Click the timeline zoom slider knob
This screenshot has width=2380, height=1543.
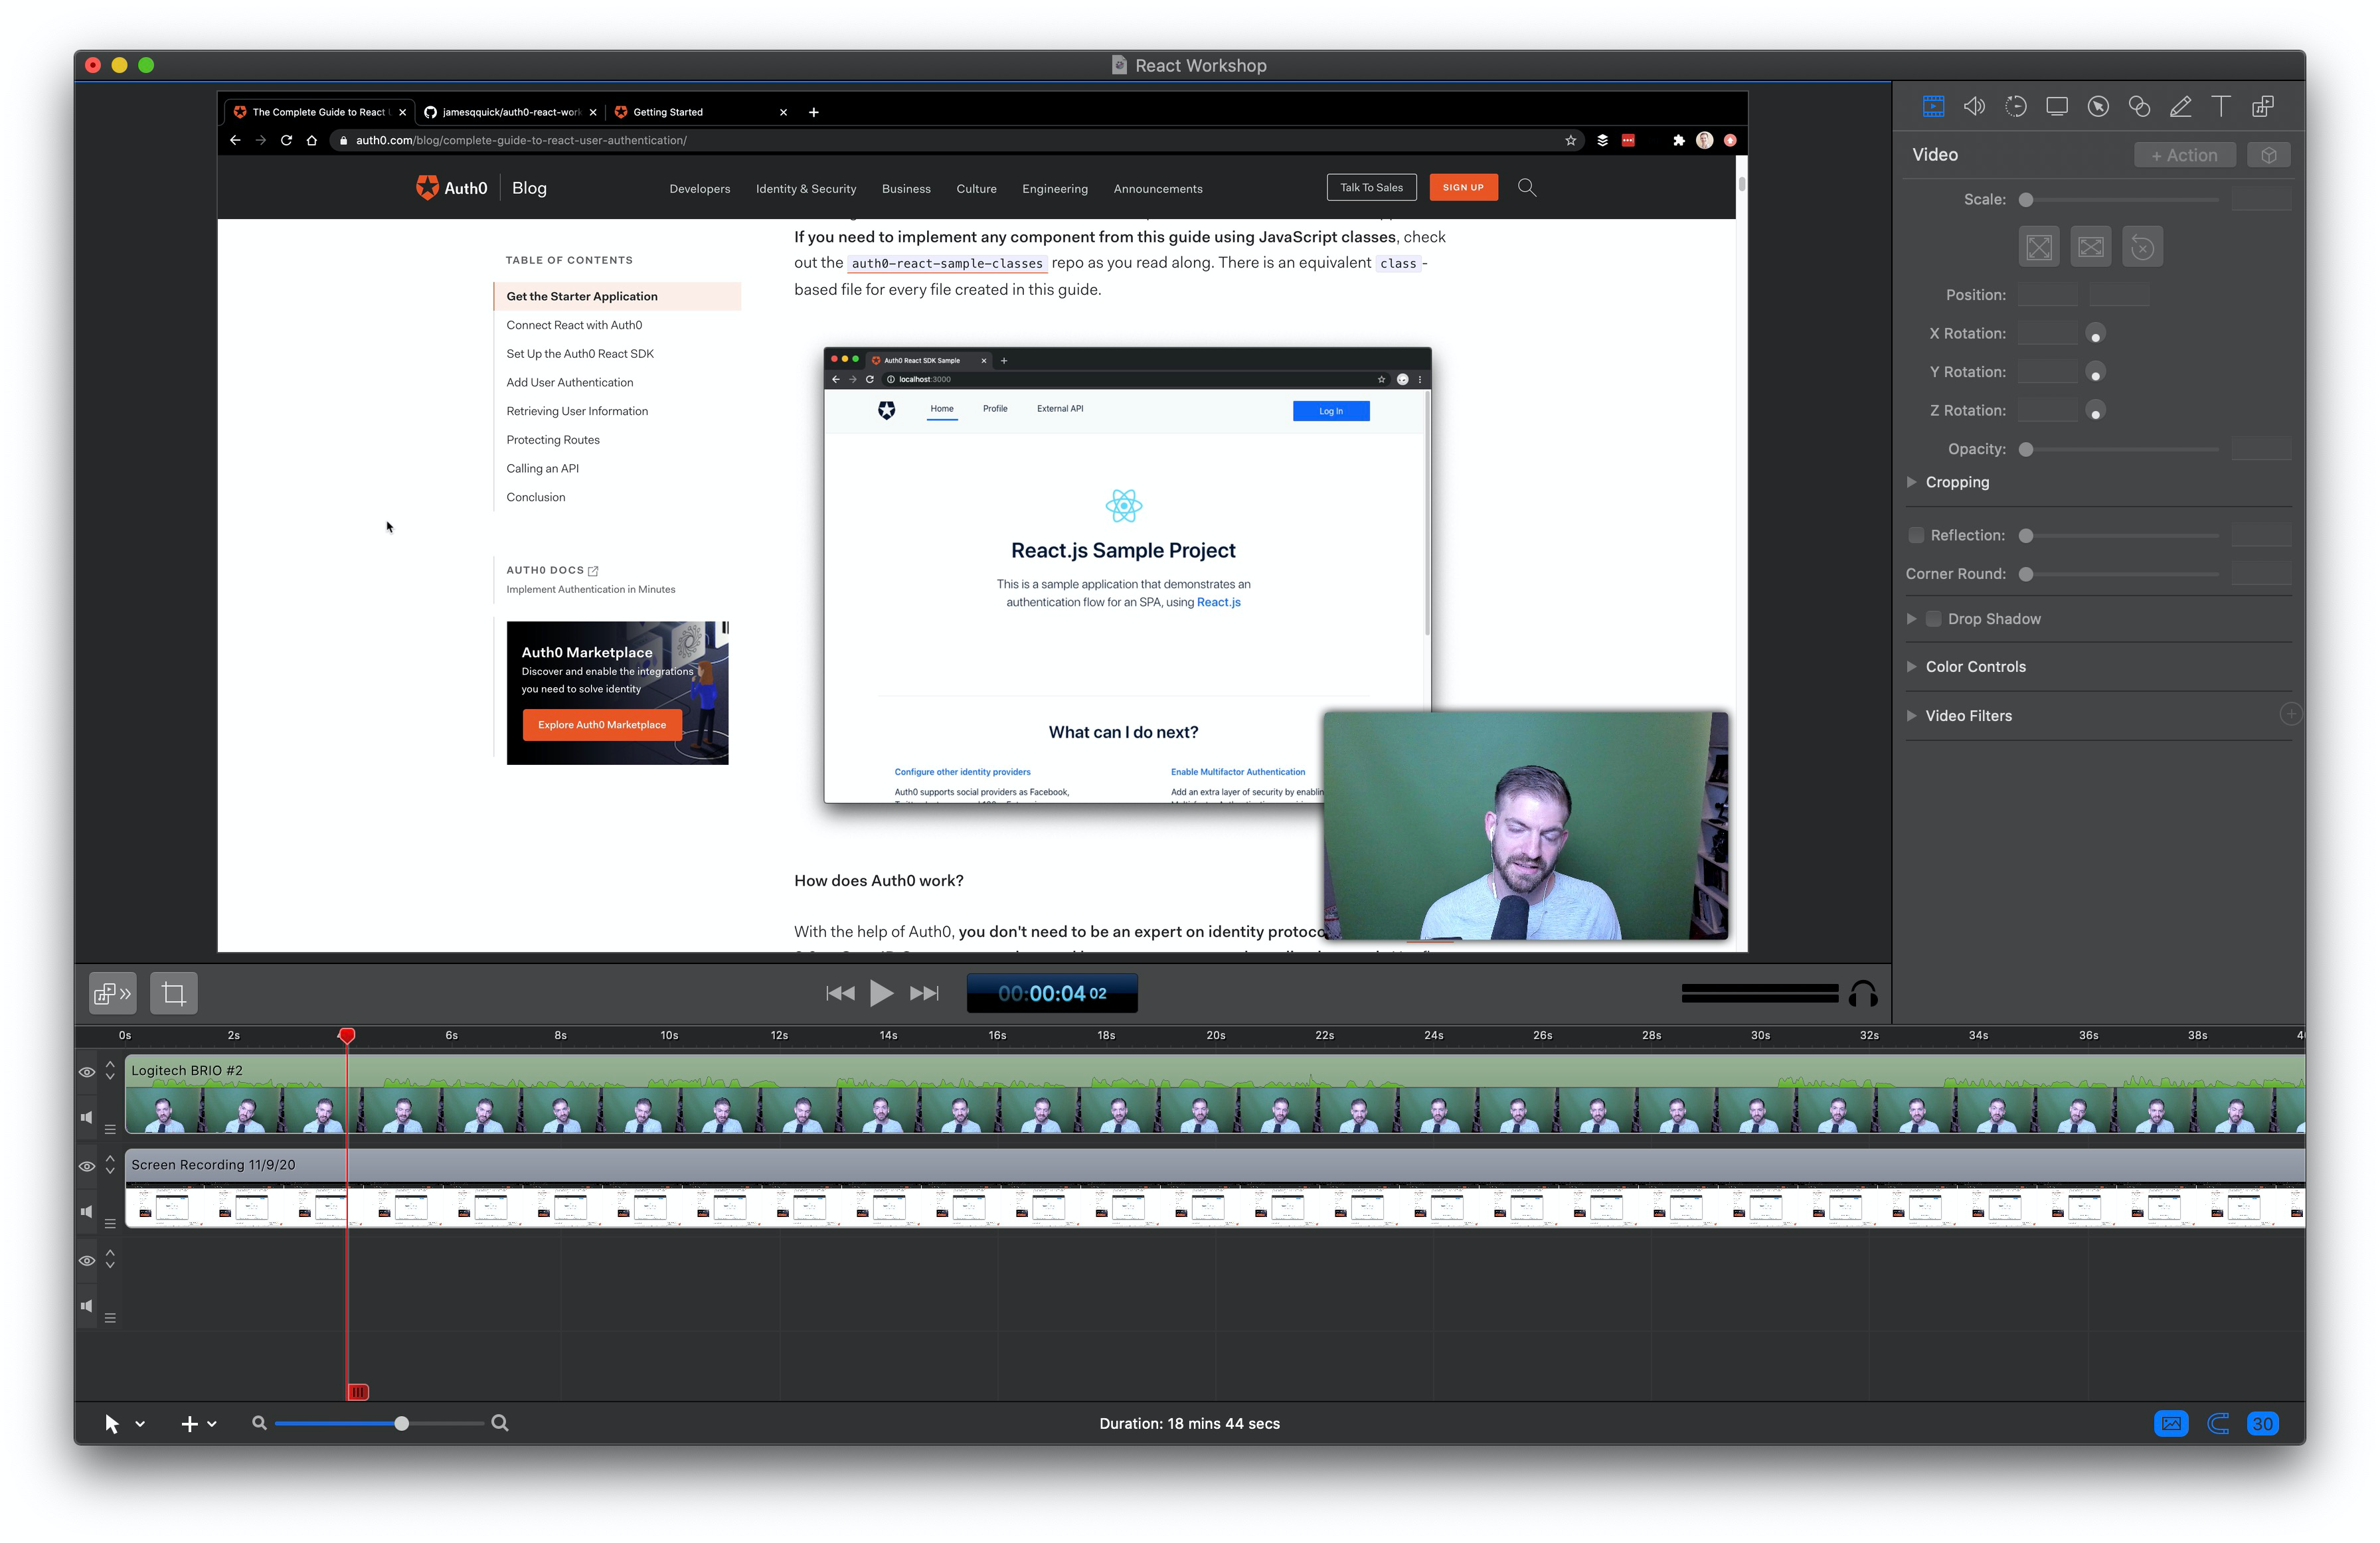pyautogui.click(x=401, y=1423)
